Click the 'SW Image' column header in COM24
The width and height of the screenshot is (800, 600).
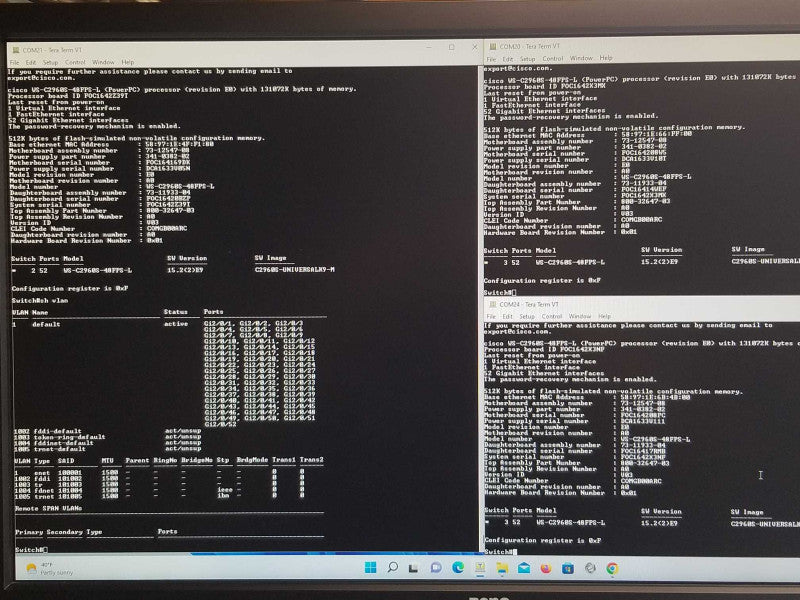pos(747,512)
